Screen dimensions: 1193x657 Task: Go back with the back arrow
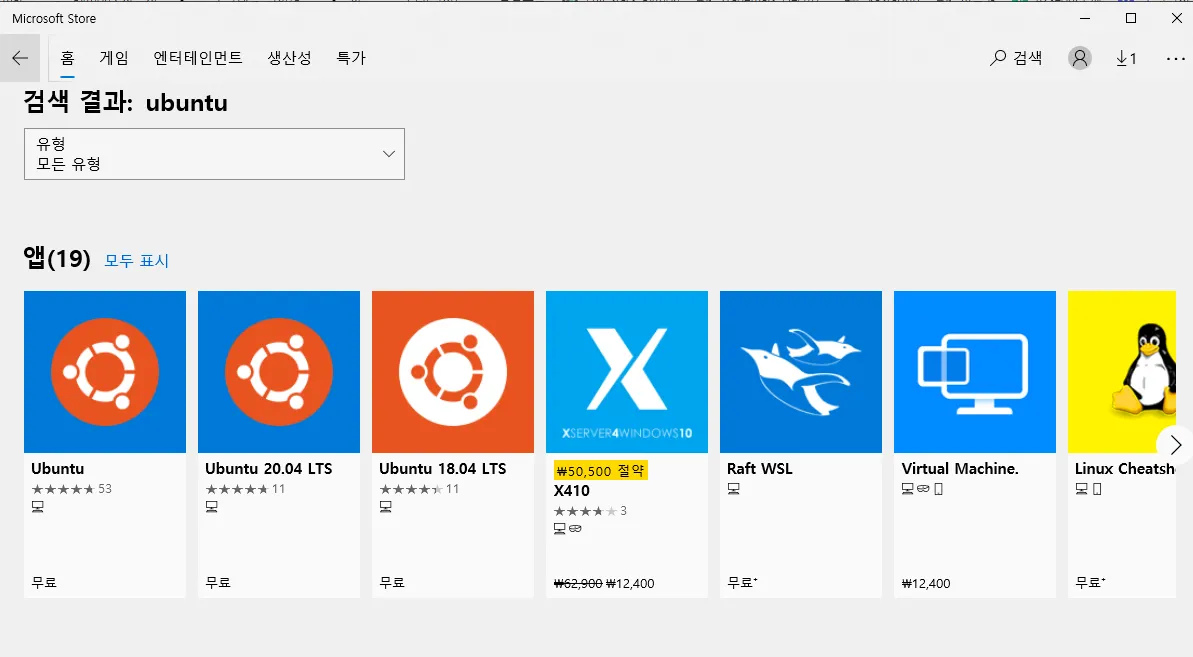click(x=20, y=58)
